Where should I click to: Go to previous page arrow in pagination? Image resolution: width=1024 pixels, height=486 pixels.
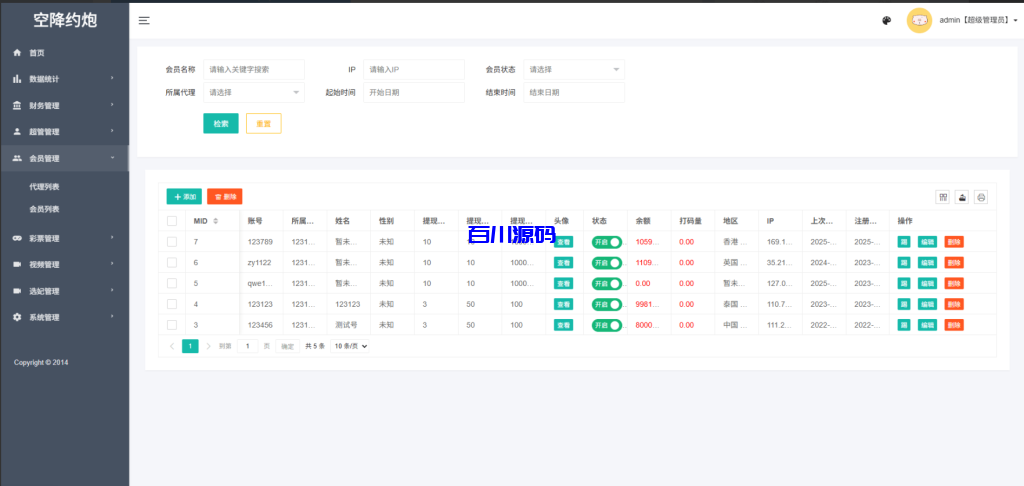[x=172, y=346]
